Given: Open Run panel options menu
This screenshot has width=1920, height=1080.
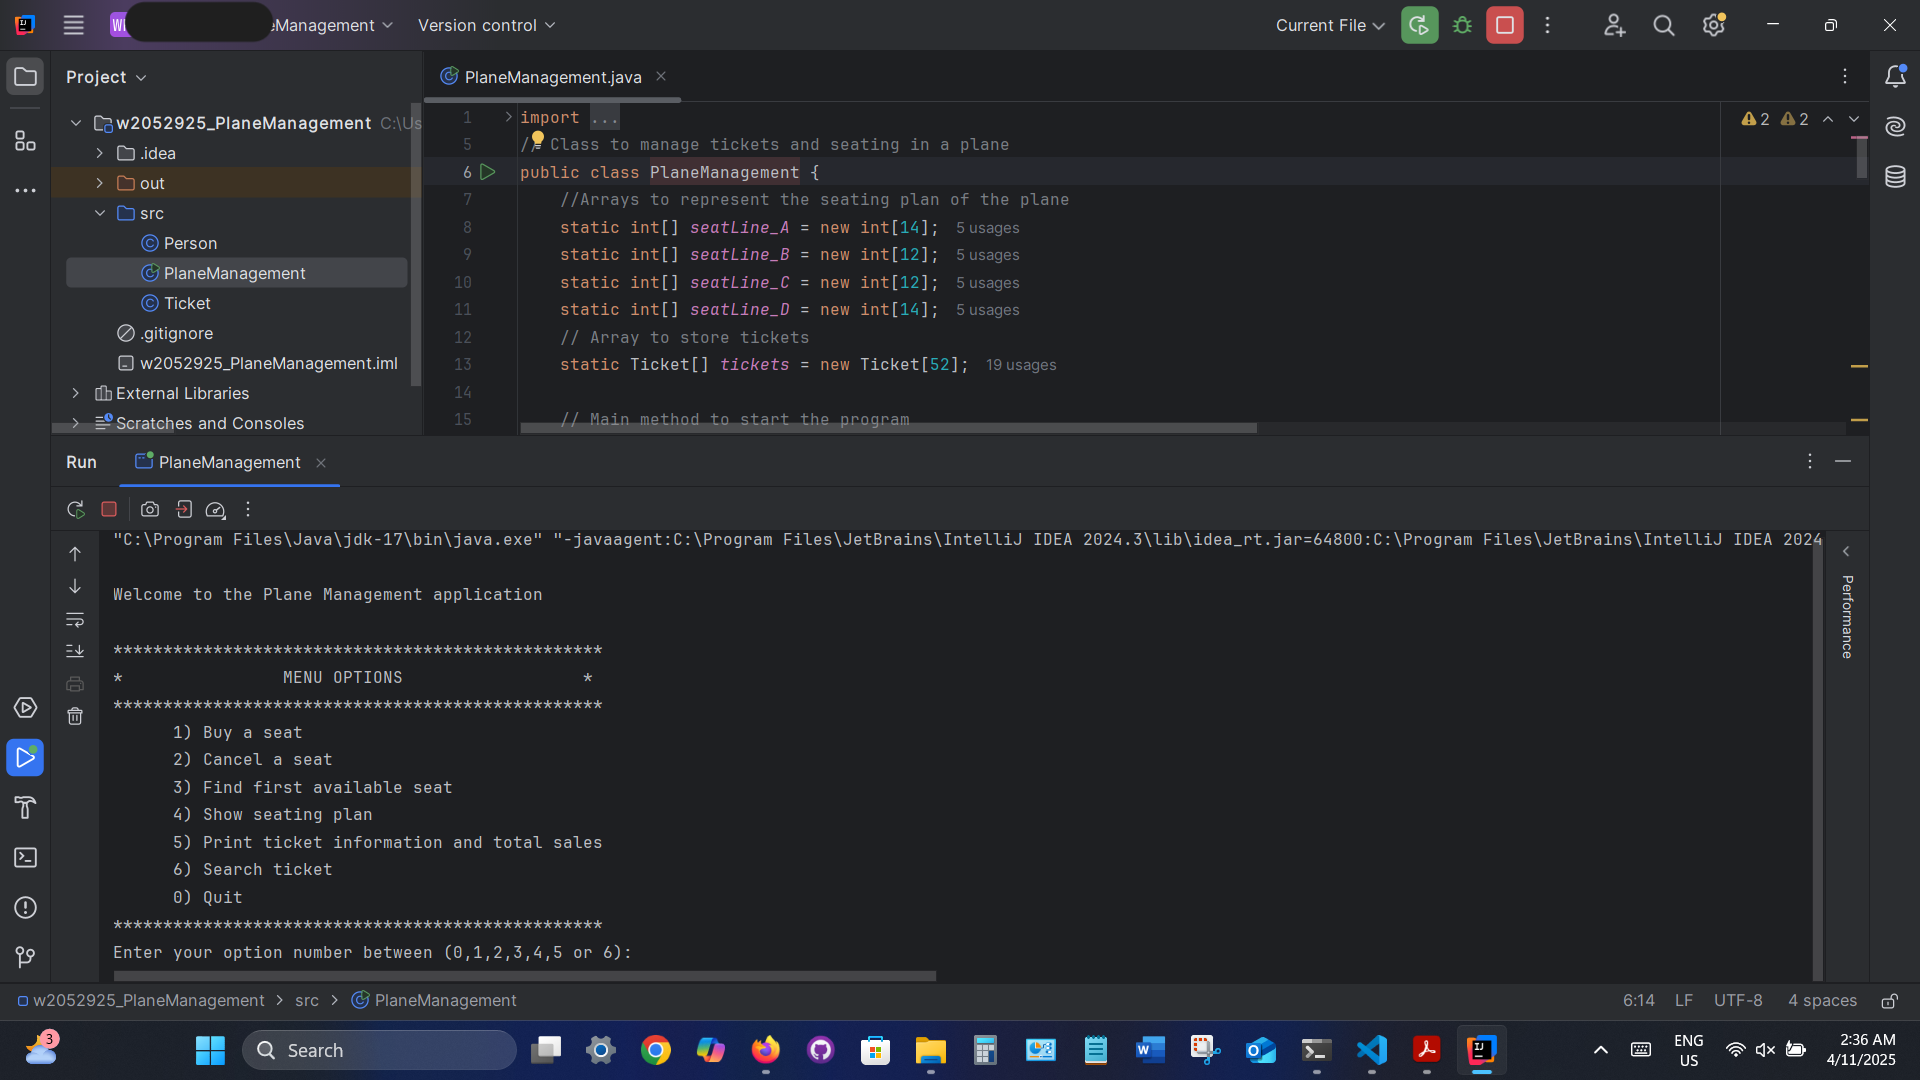Looking at the screenshot, I should pyautogui.click(x=1809, y=461).
